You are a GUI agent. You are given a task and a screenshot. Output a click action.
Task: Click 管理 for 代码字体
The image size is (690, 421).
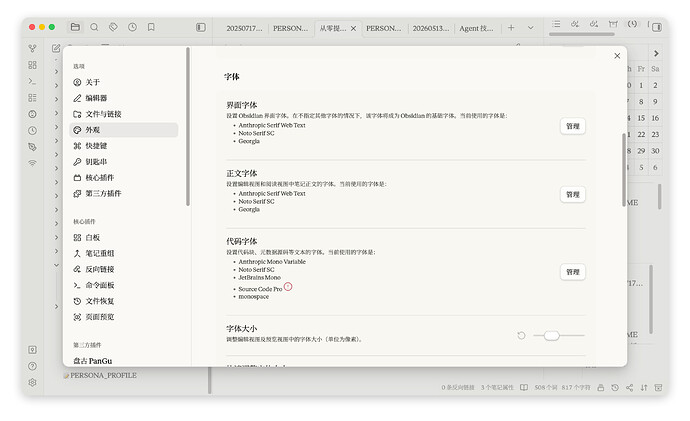click(573, 272)
